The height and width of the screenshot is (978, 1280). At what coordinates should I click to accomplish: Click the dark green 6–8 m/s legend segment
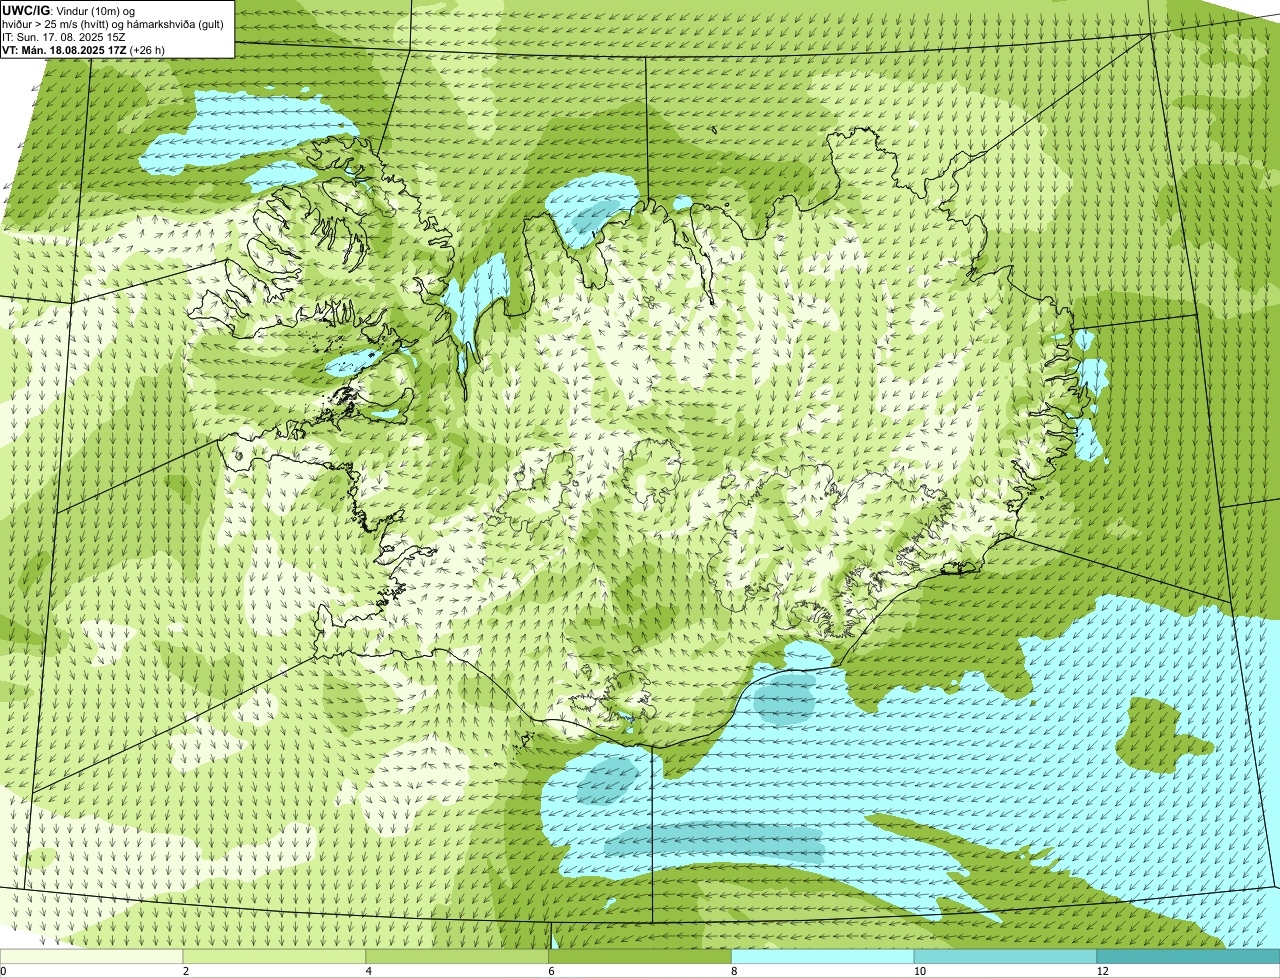tap(641, 956)
